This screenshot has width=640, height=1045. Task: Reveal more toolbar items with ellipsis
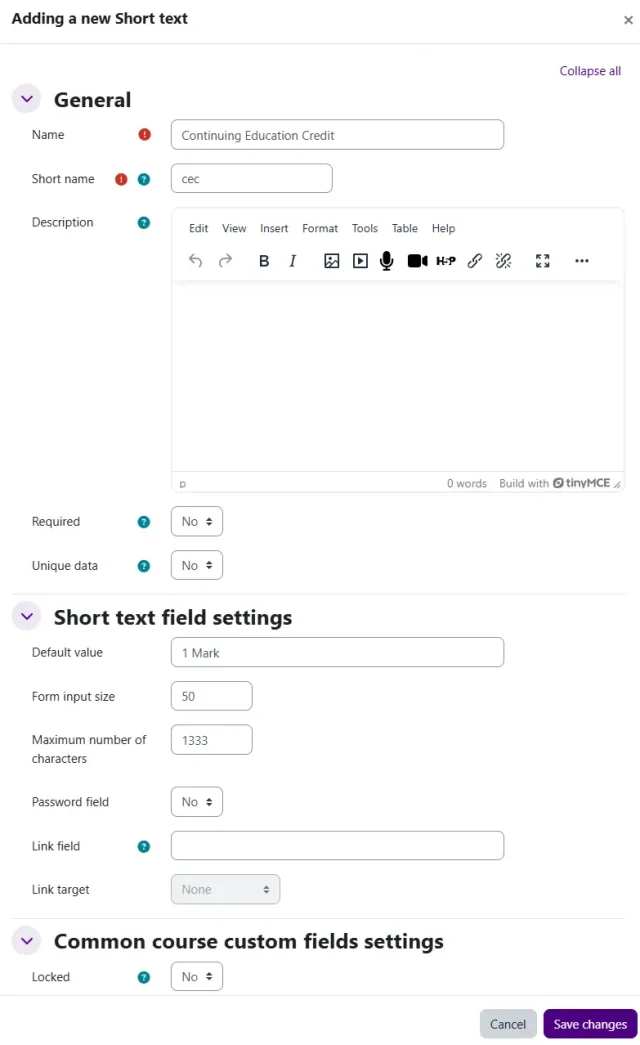(x=582, y=261)
